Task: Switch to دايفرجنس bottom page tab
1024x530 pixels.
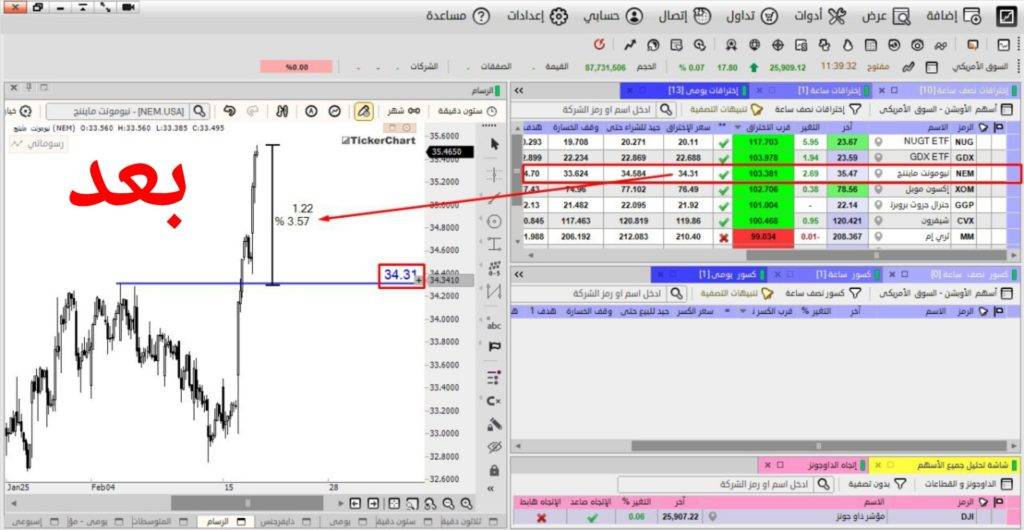Action: pos(284,522)
